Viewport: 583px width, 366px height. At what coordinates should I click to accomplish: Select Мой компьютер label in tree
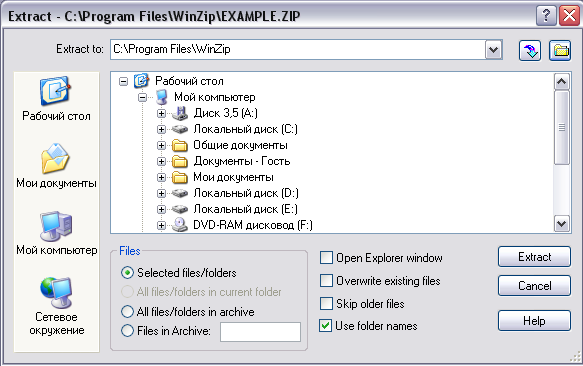pyautogui.click(x=215, y=97)
